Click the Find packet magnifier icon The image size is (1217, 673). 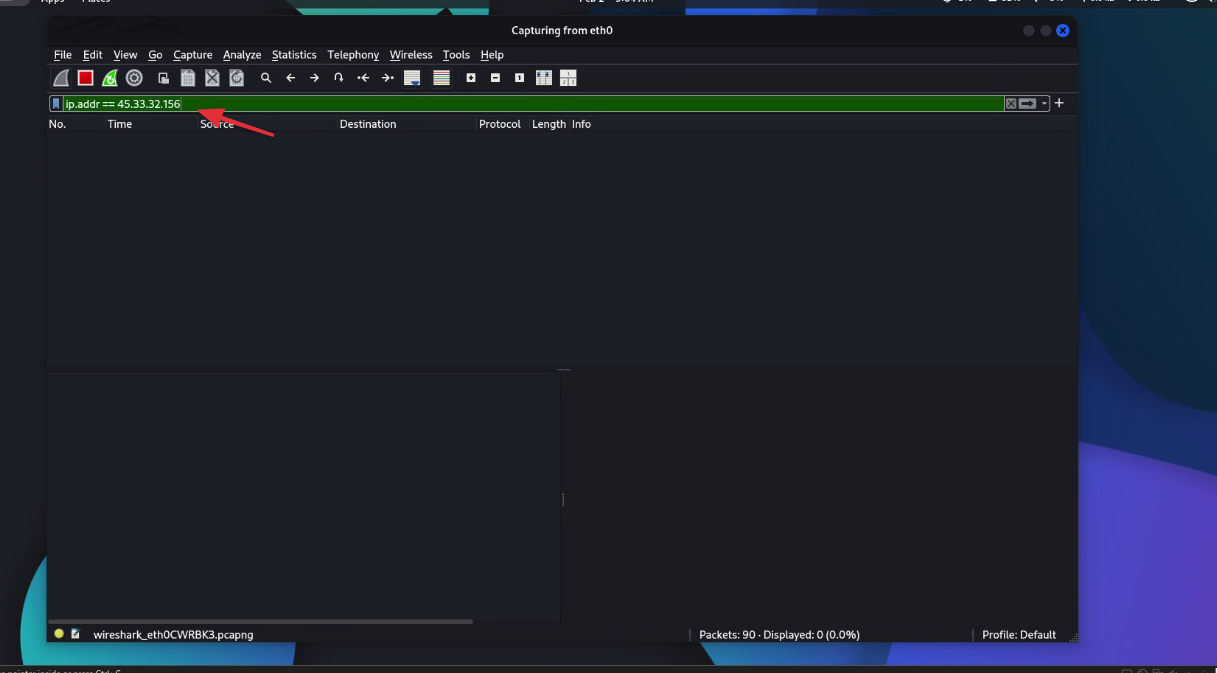click(x=266, y=78)
